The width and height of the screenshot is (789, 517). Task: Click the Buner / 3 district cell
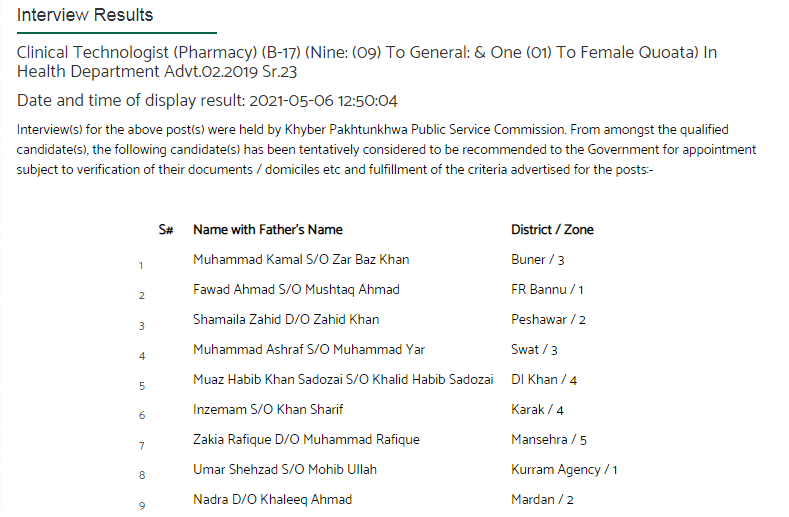point(537,260)
